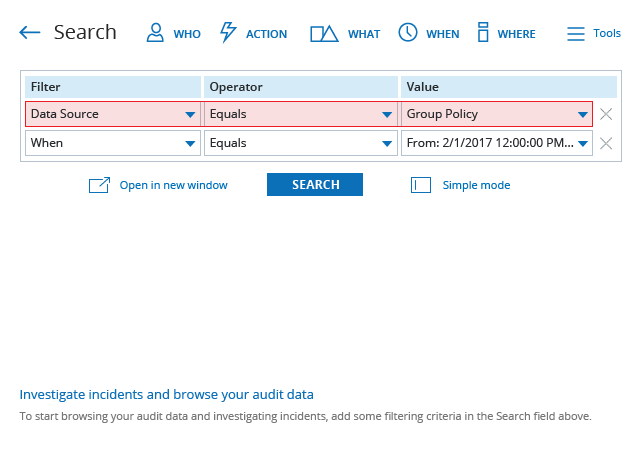The height and width of the screenshot is (450, 640).
Task: Select the WHAT shapes icon
Action: pyautogui.click(x=324, y=33)
